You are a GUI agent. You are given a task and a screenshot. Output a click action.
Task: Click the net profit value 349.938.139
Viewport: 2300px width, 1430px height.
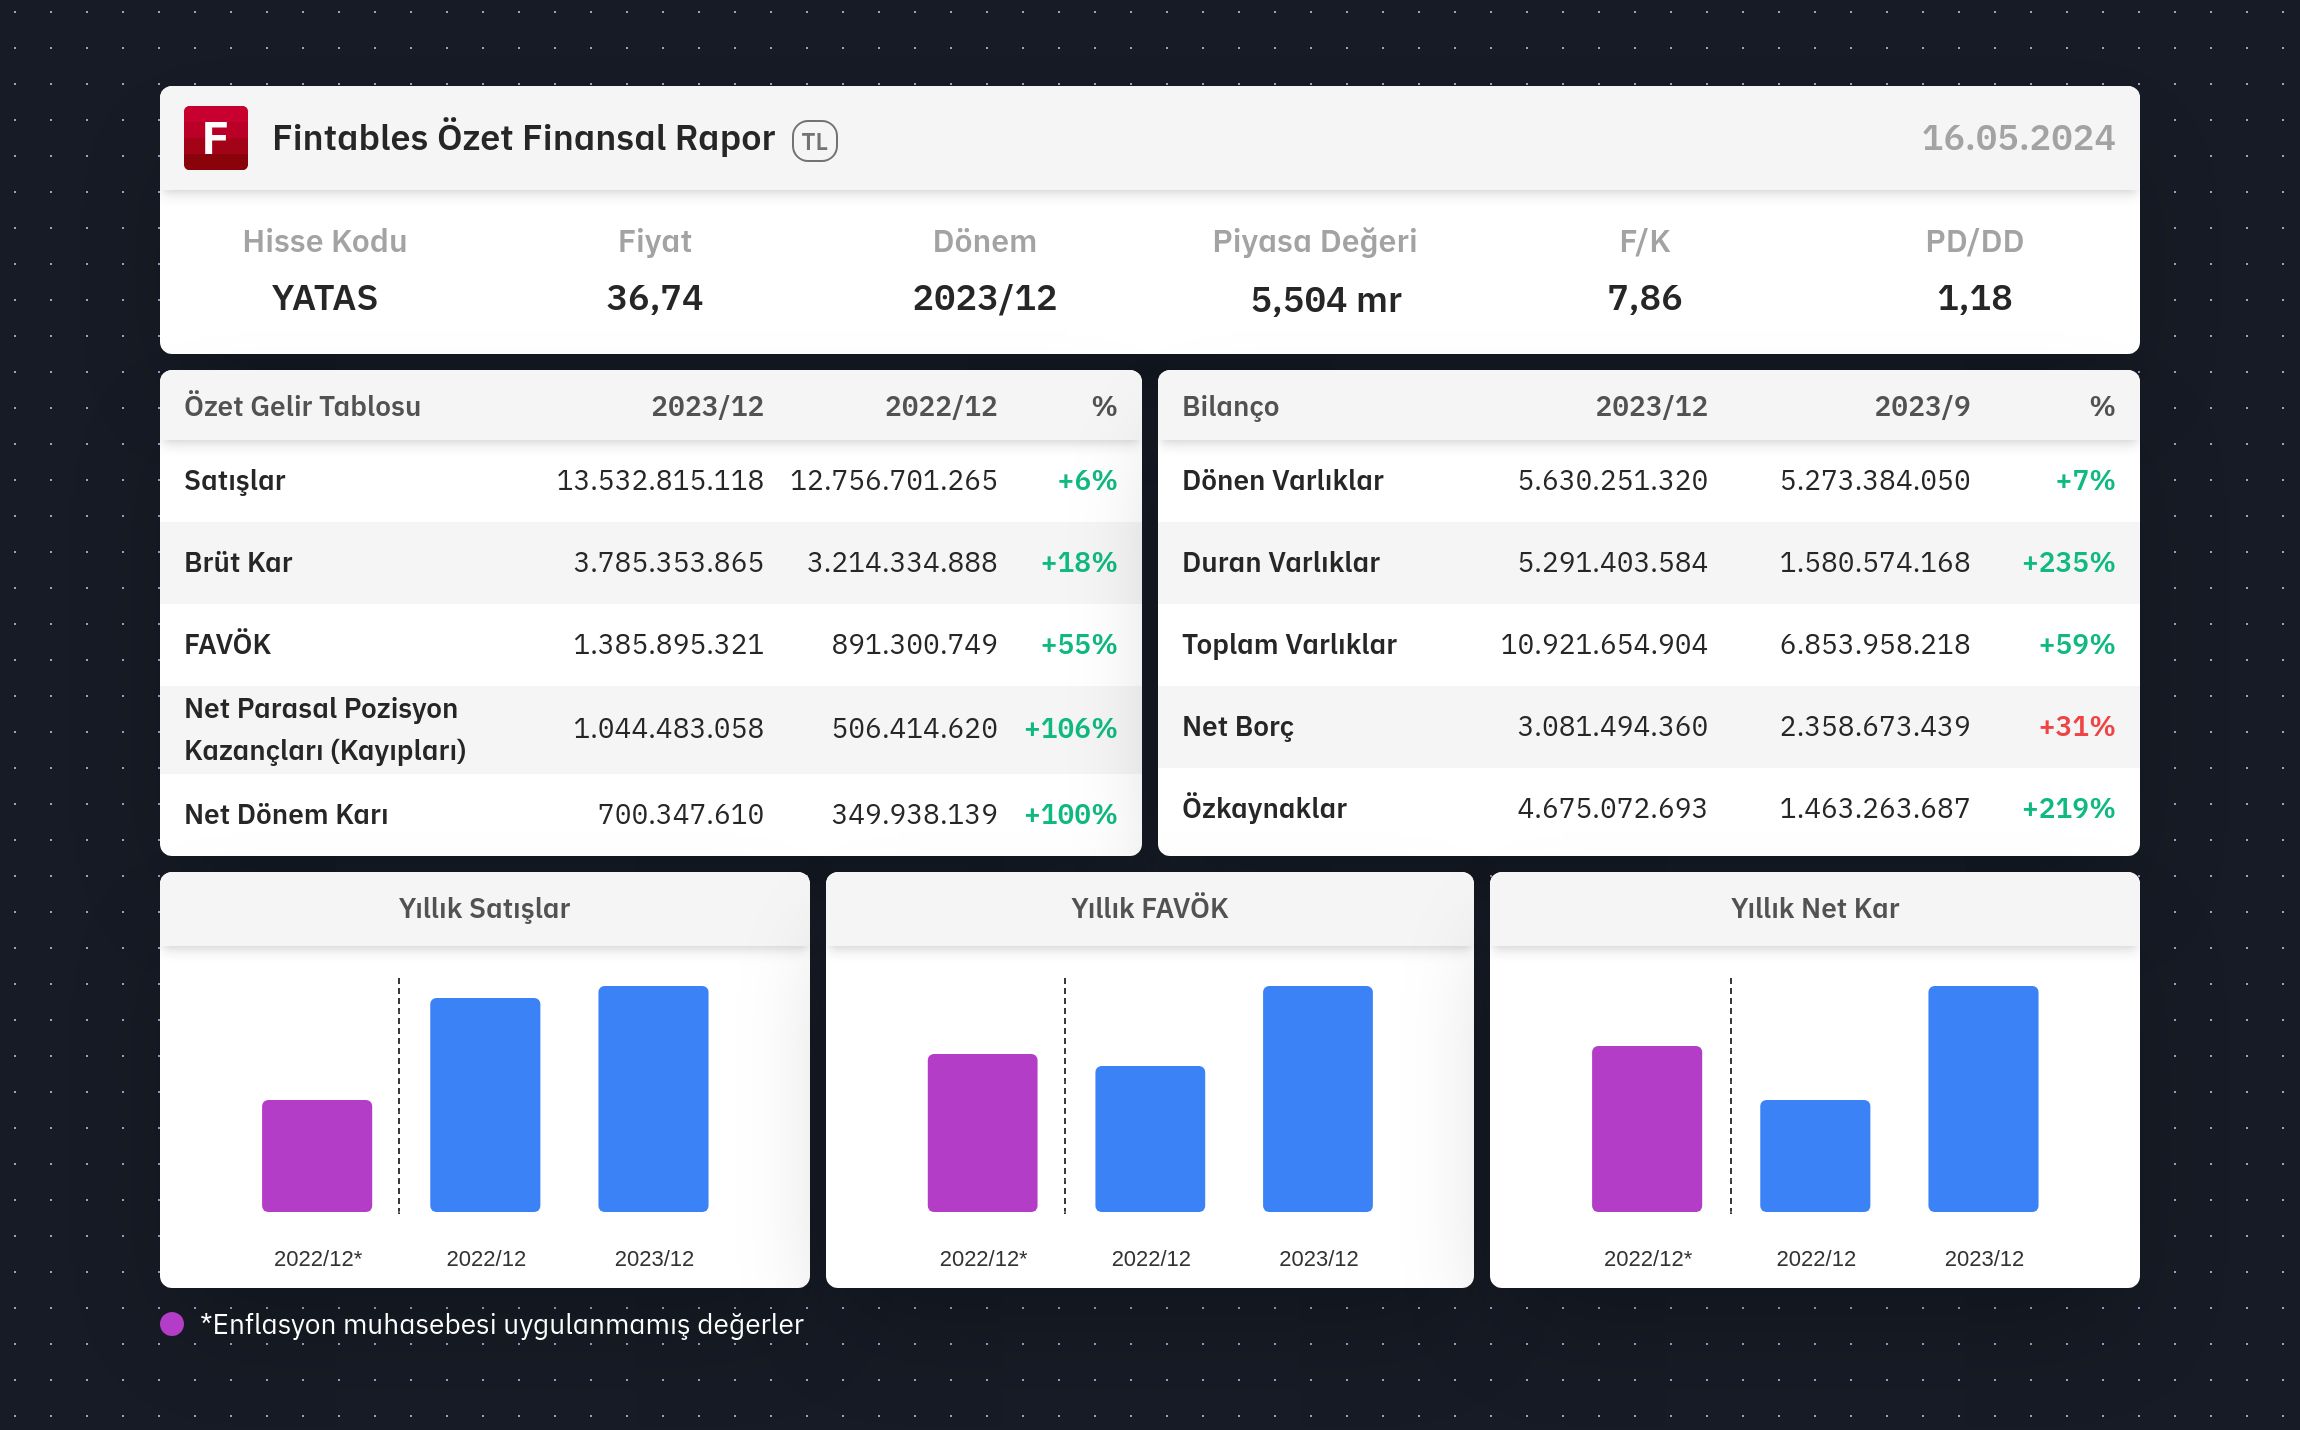(915, 814)
